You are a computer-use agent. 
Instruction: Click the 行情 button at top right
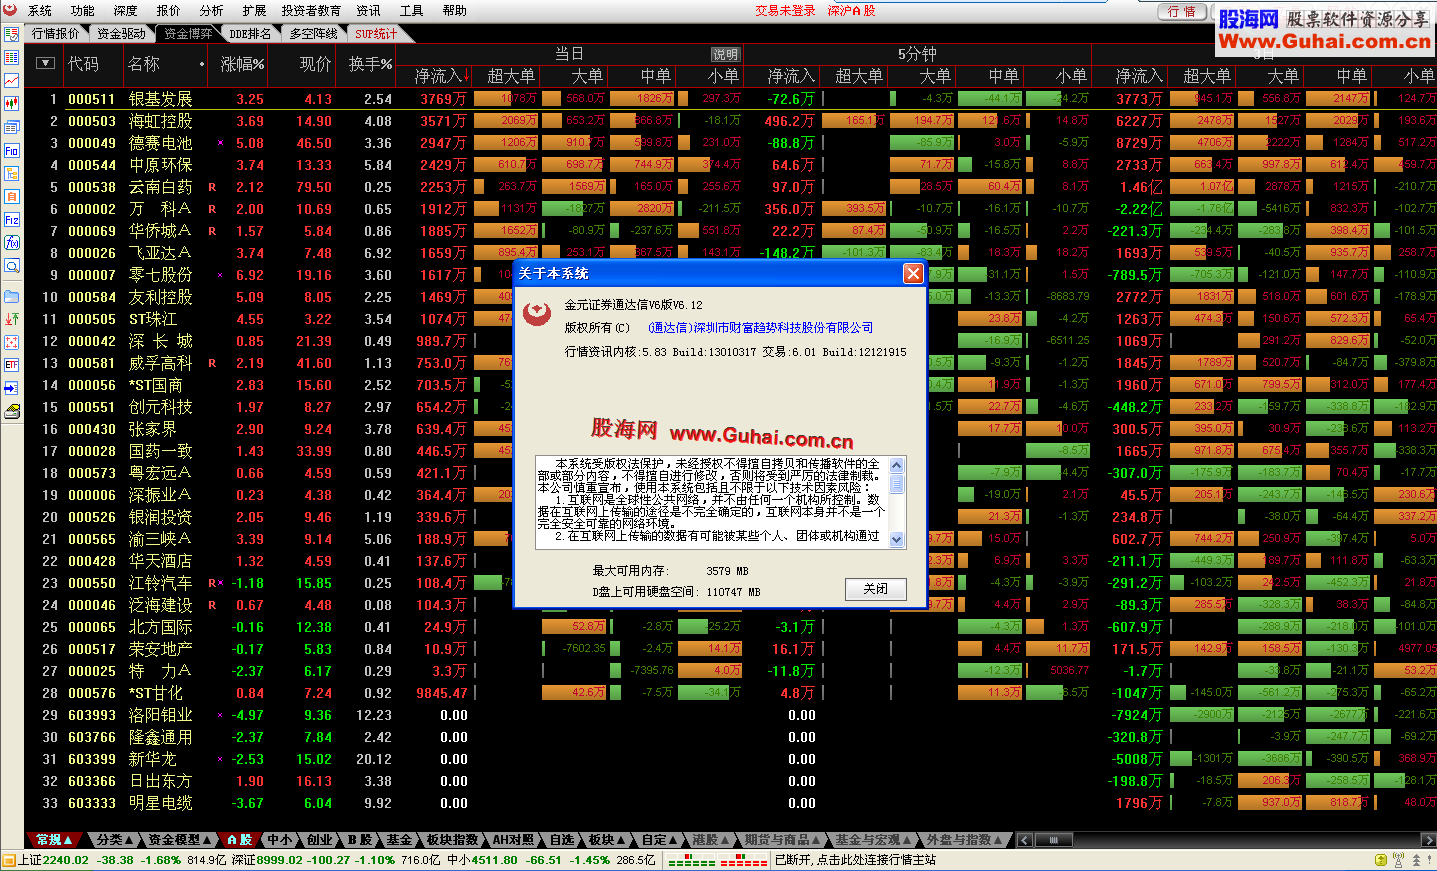(x=1182, y=11)
